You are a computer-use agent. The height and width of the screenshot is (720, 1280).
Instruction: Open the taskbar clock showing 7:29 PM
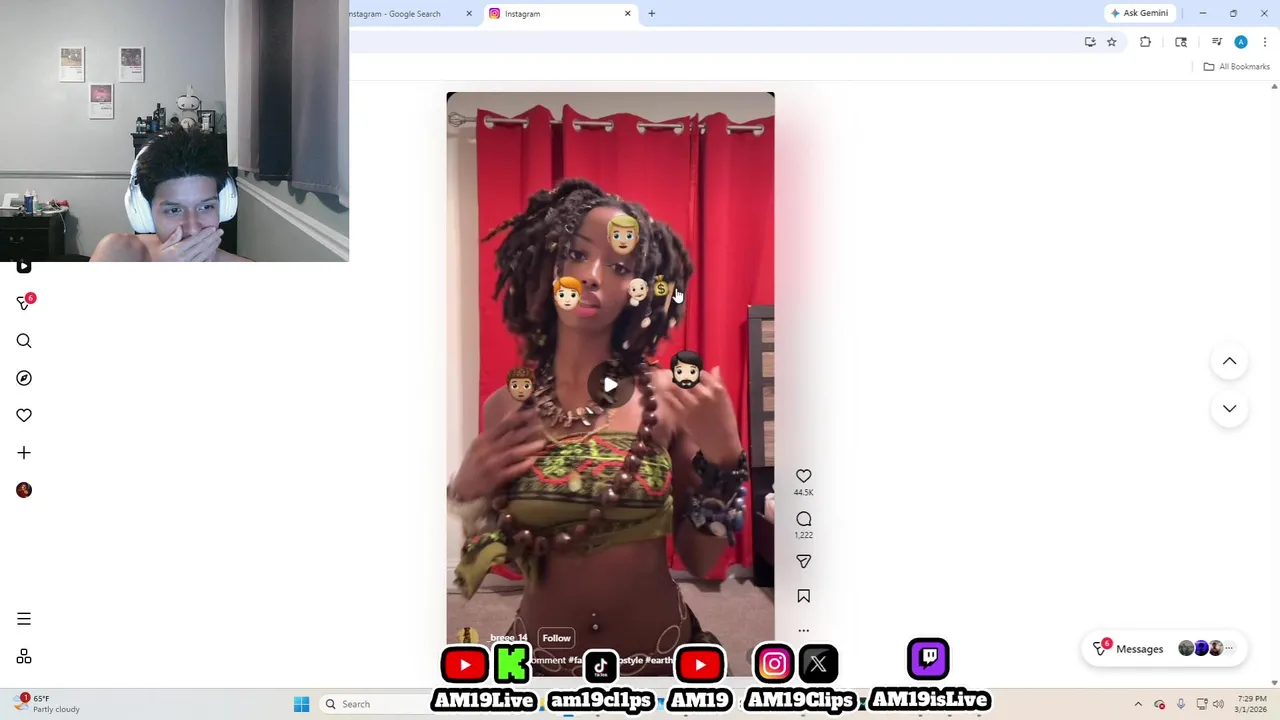pos(1251,704)
